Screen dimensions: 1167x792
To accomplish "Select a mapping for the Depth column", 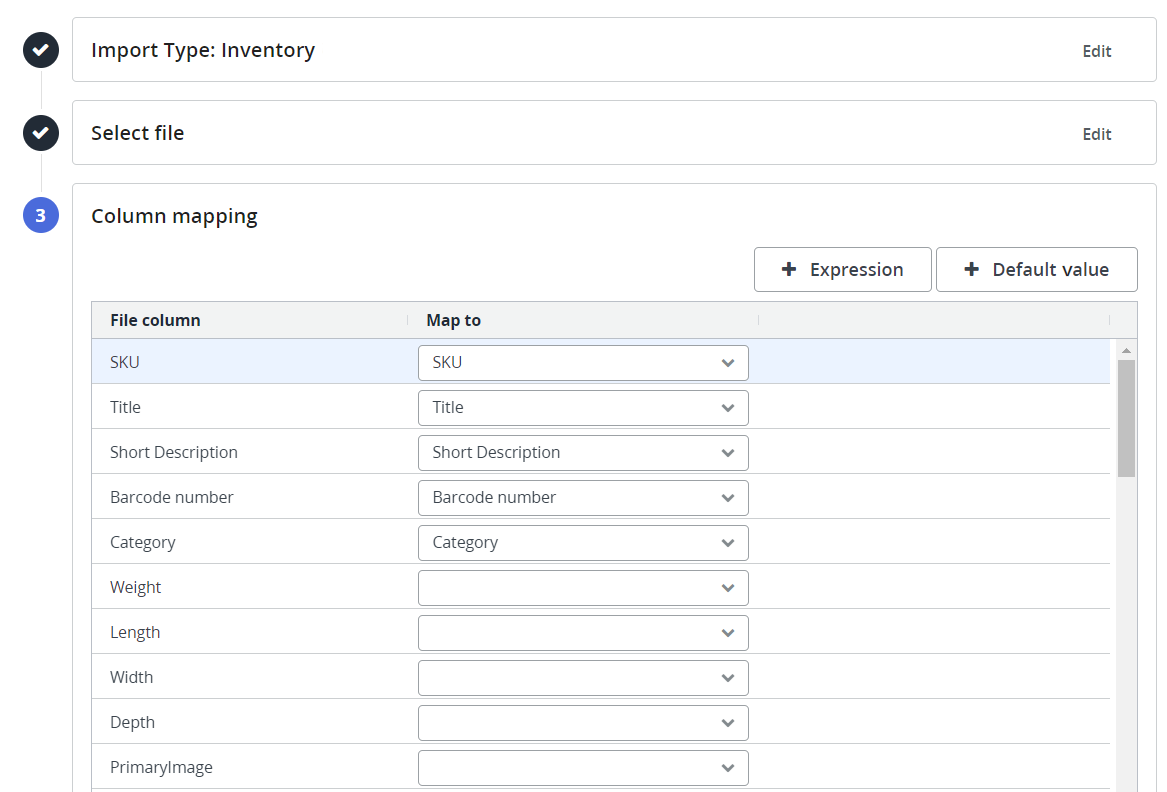I will click(582, 723).
